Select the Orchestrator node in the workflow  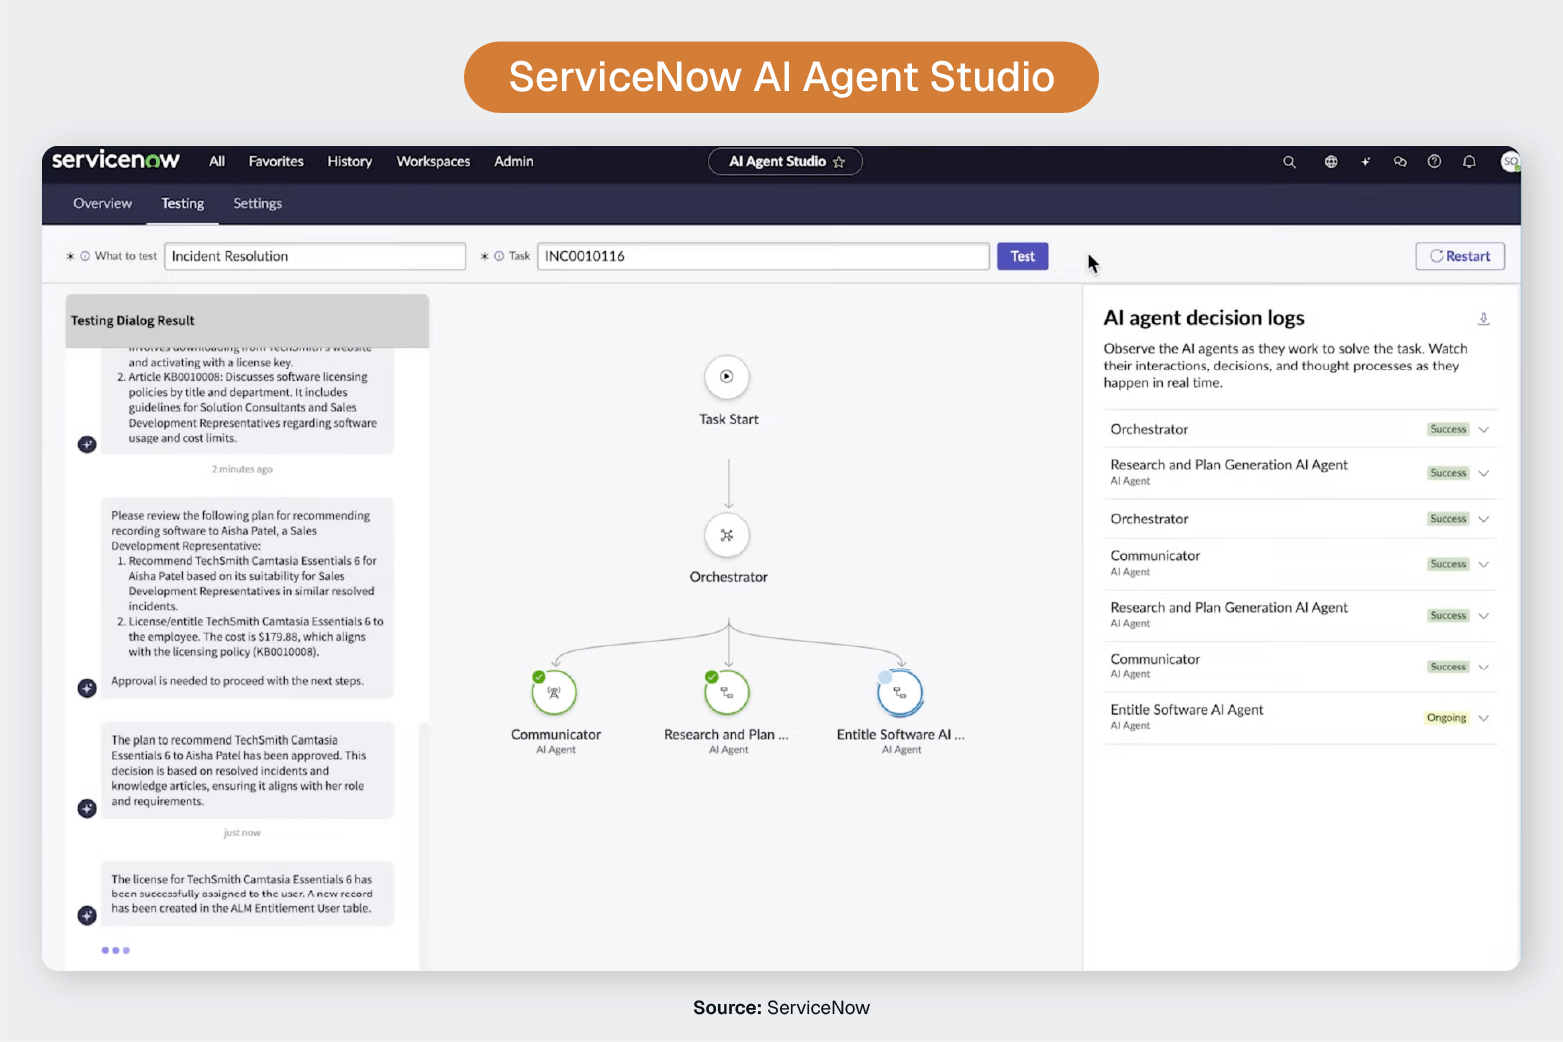point(727,535)
